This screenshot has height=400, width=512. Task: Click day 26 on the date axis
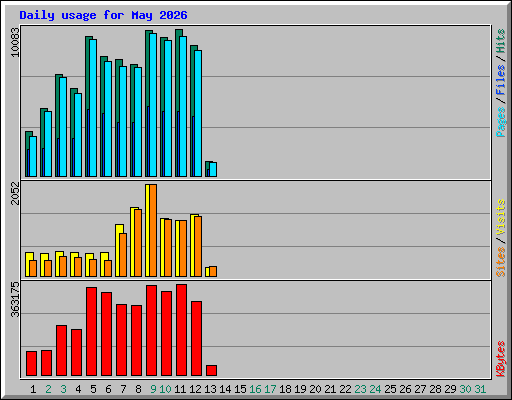coord(405,389)
